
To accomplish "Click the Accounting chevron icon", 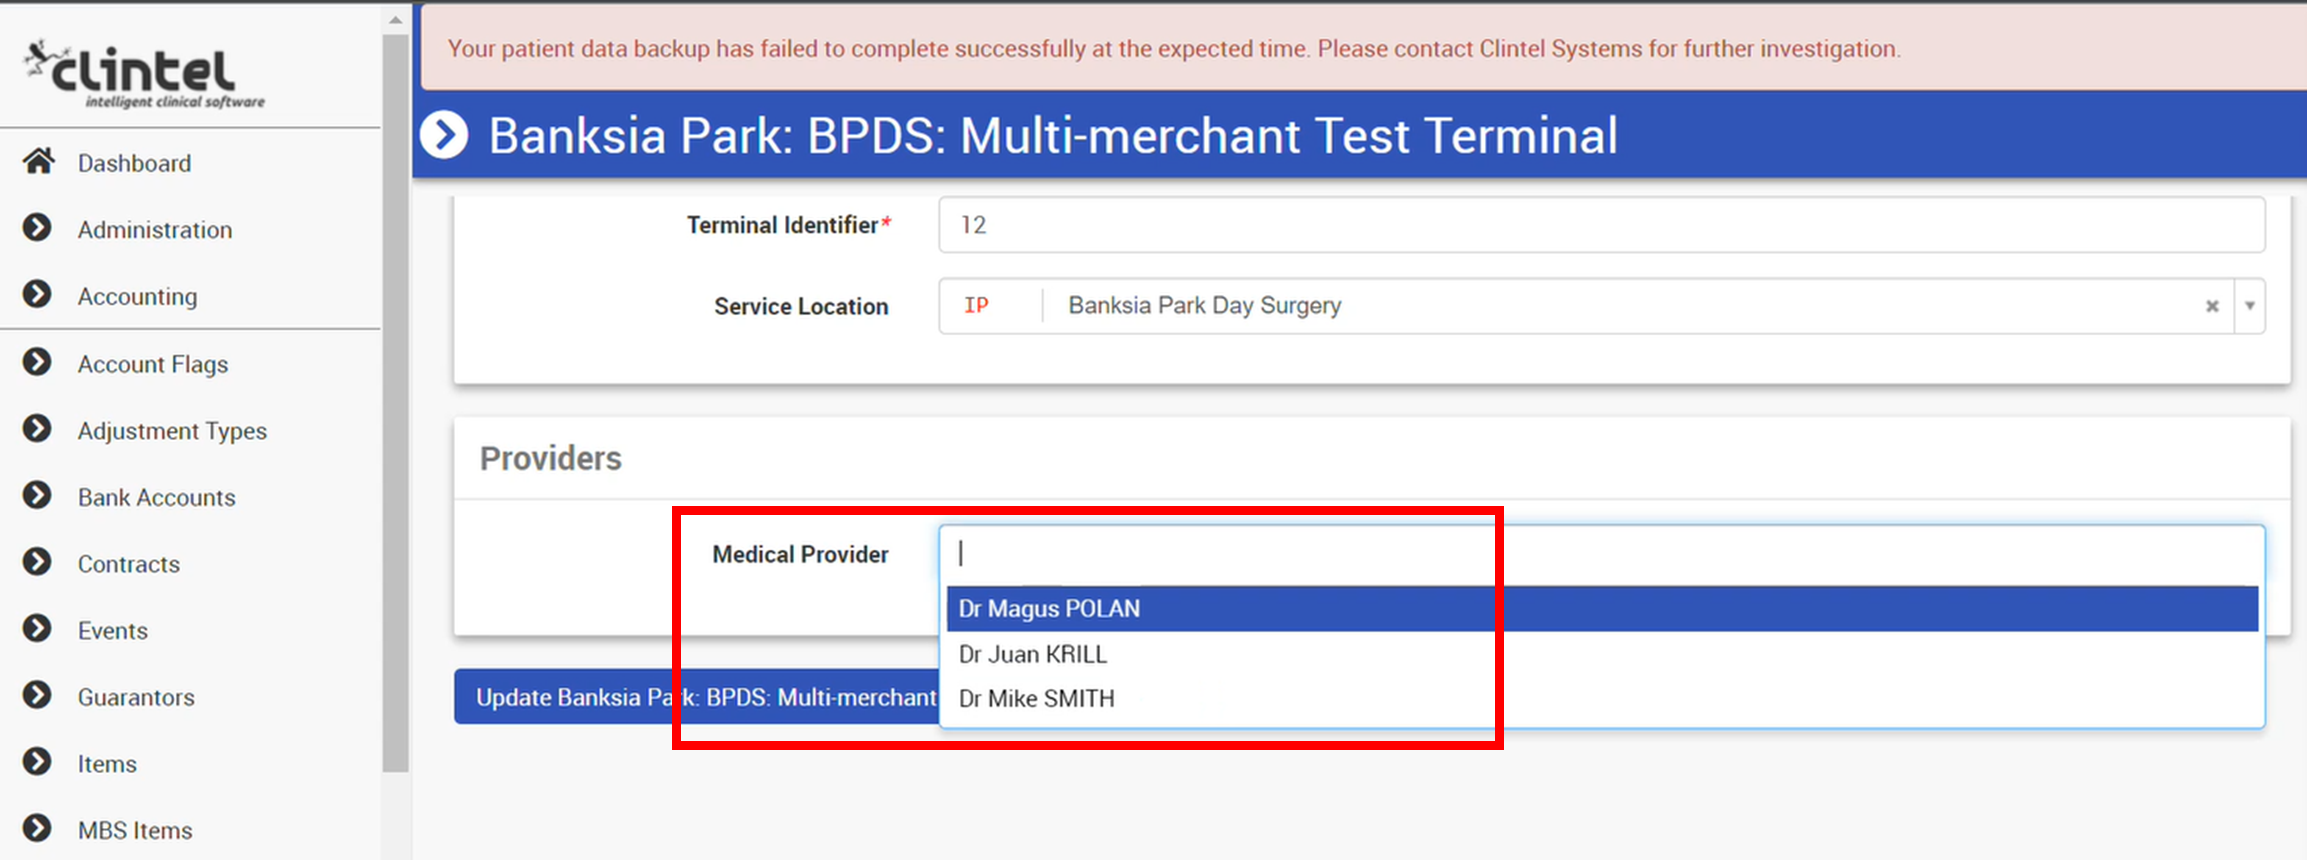I will tap(37, 295).
